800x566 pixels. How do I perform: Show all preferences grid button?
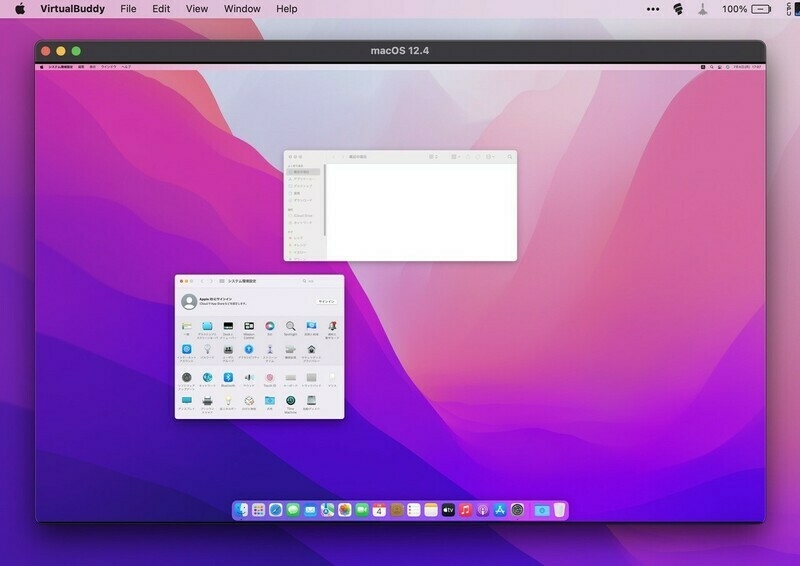(221, 282)
